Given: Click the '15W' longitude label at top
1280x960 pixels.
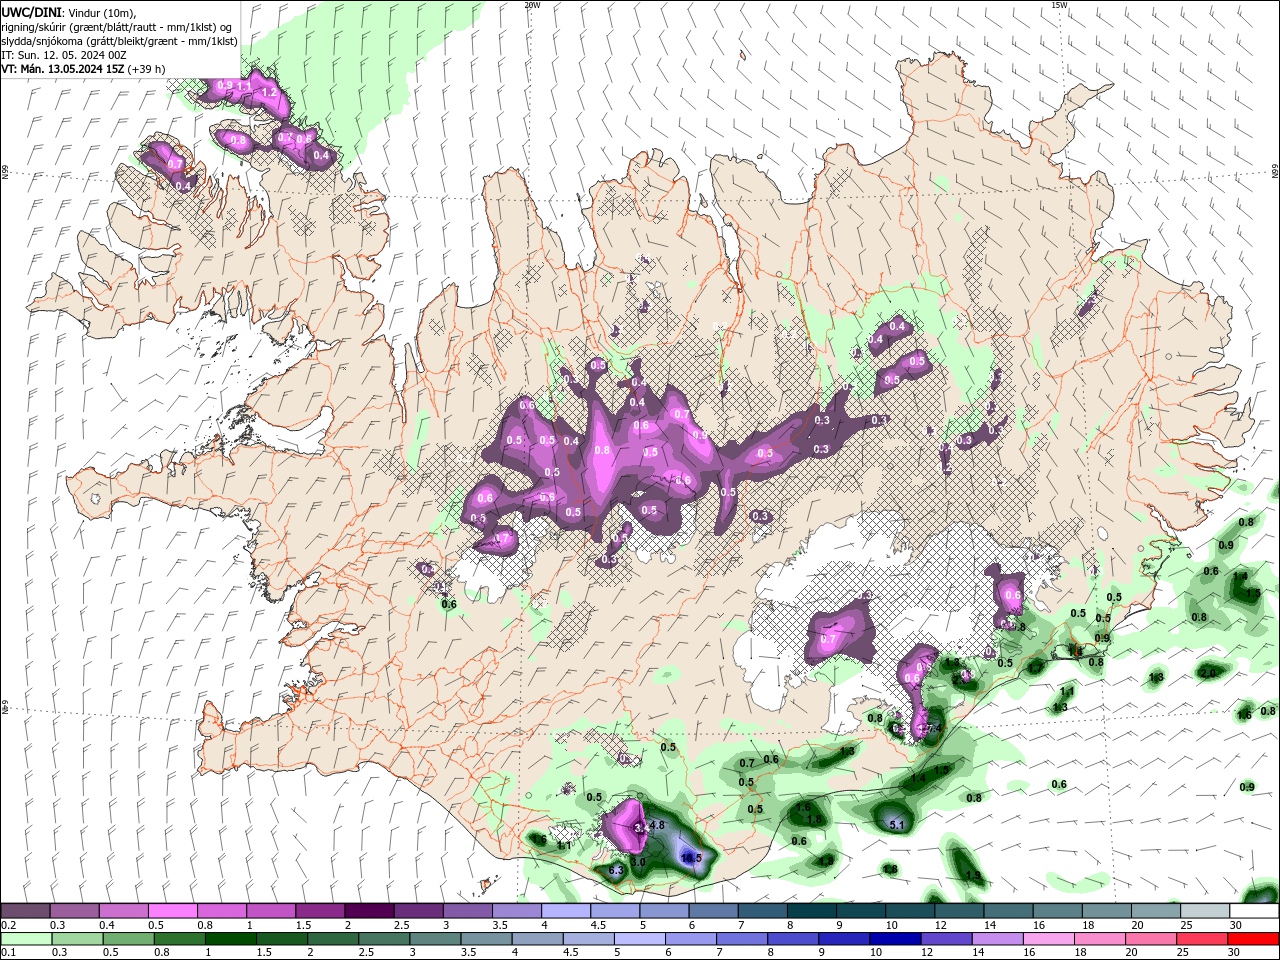Looking at the screenshot, I should 1059,5.
